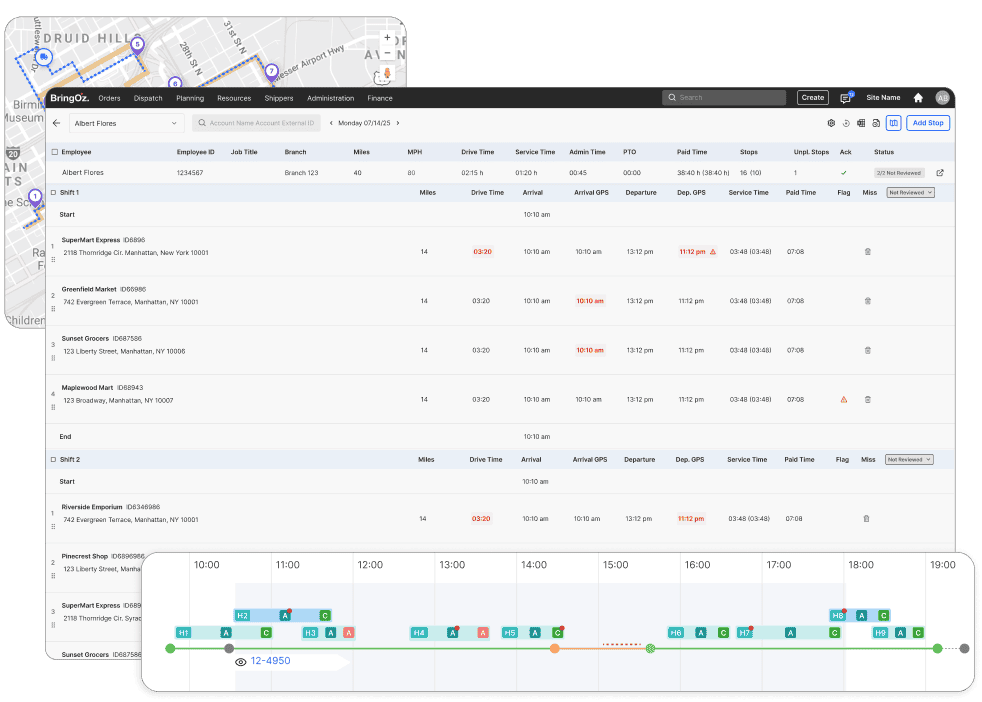
Task: Open the 12-4950 route link
Action: pyautogui.click(x=271, y=661)
